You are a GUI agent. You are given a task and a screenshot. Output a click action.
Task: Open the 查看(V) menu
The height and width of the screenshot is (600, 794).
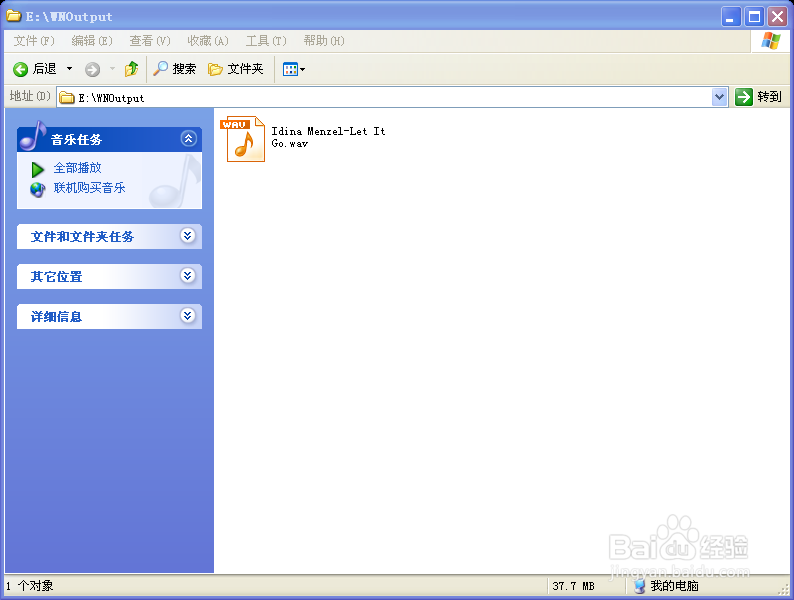click(150, 41)
